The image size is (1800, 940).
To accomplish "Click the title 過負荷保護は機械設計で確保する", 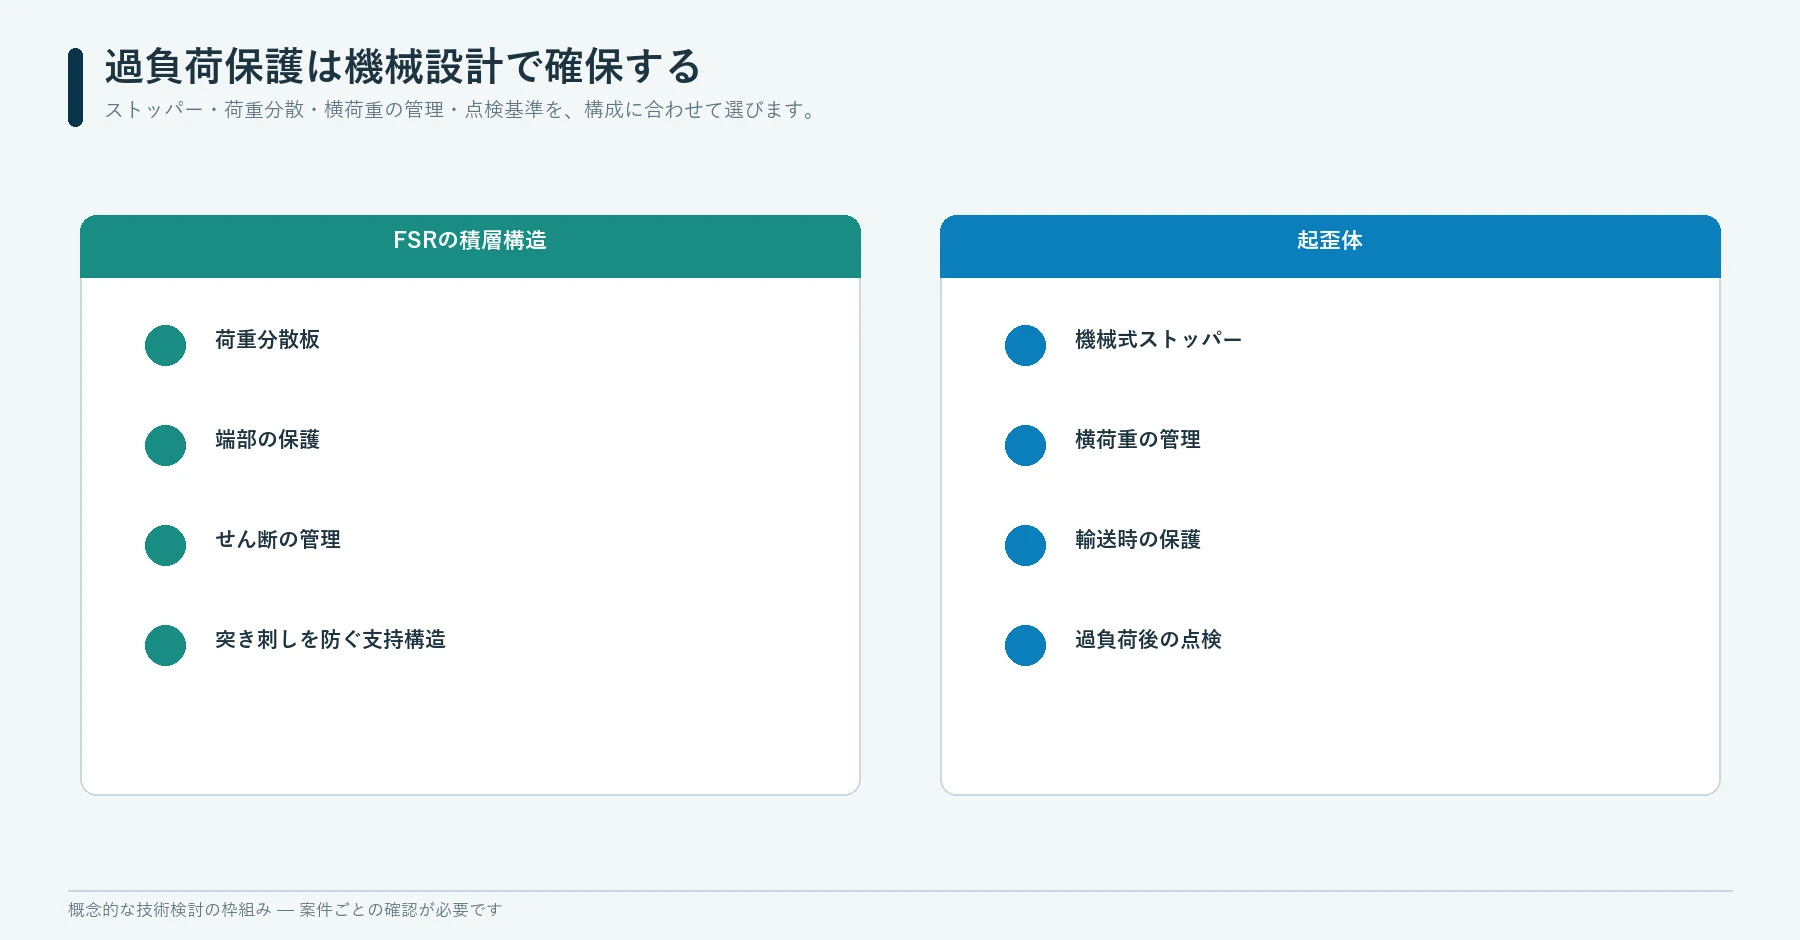I will tap(403, 67).
